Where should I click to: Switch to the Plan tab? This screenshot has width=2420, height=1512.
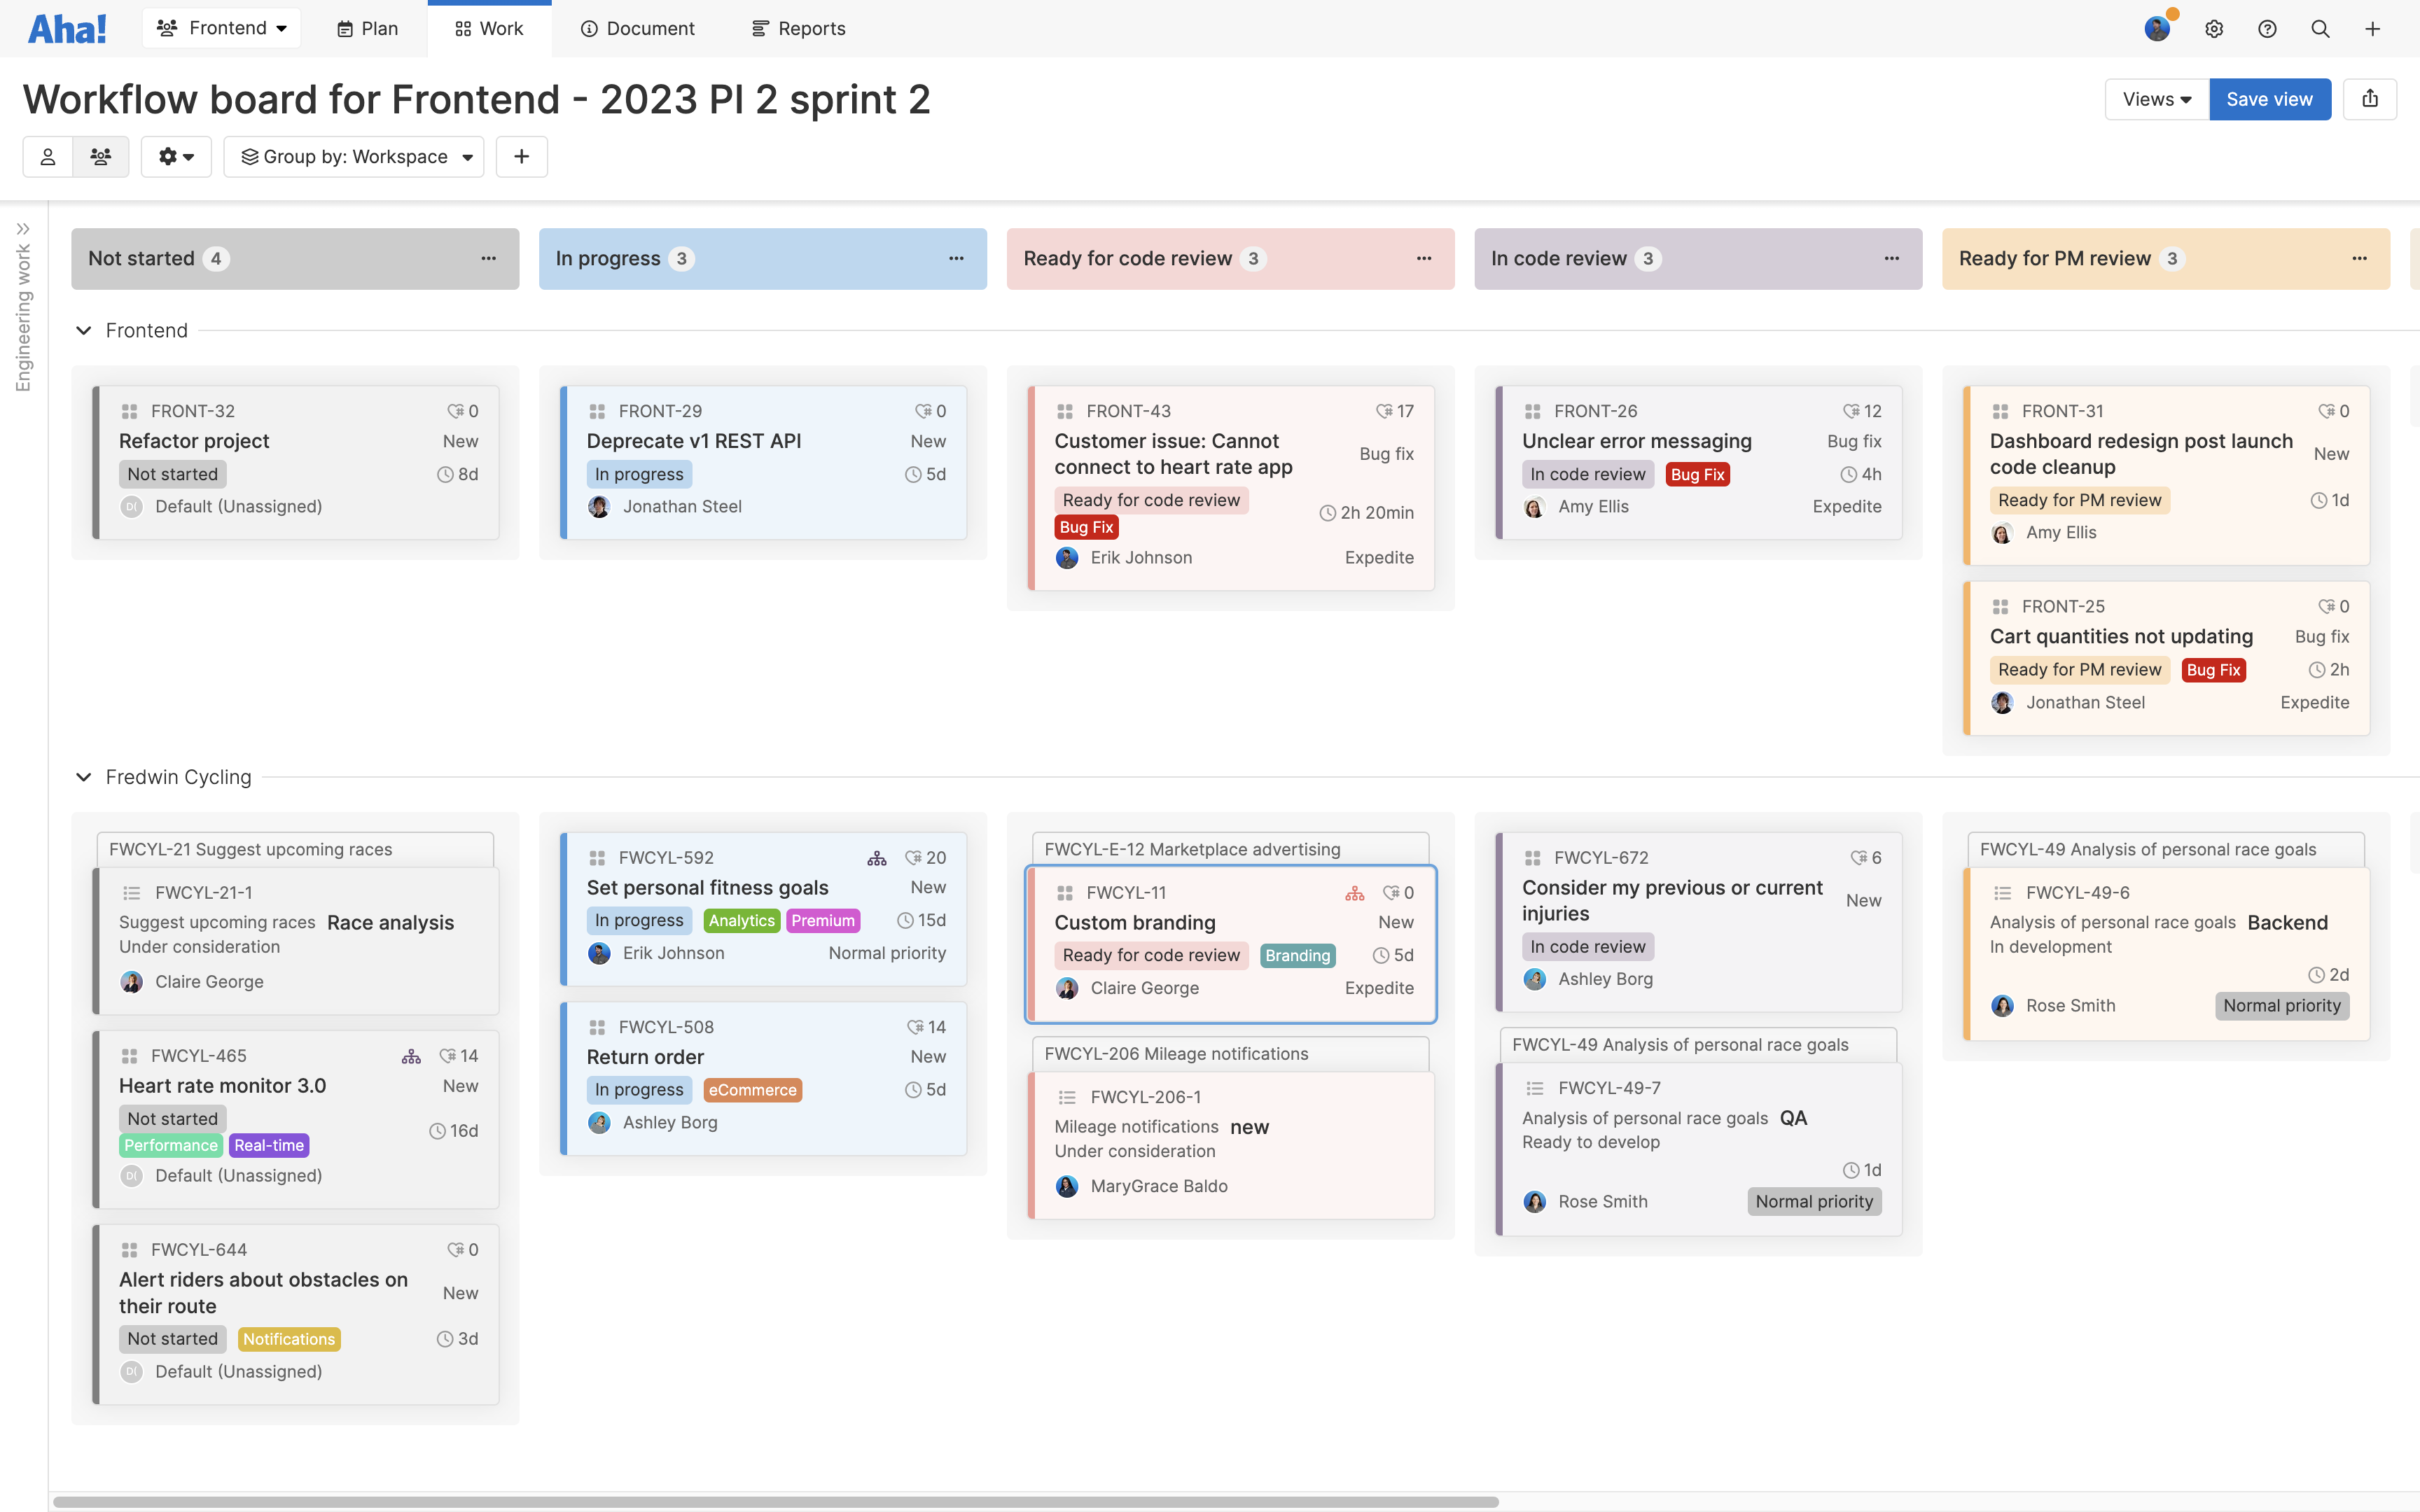click(x=366, y=28)
